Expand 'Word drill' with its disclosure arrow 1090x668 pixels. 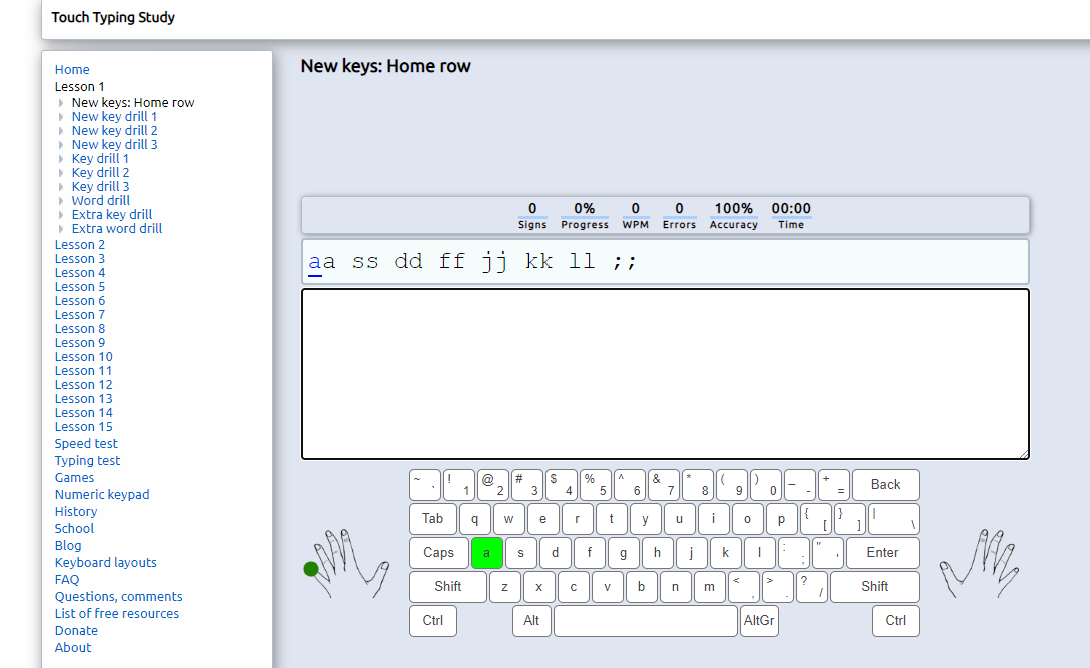coord(62,200)
